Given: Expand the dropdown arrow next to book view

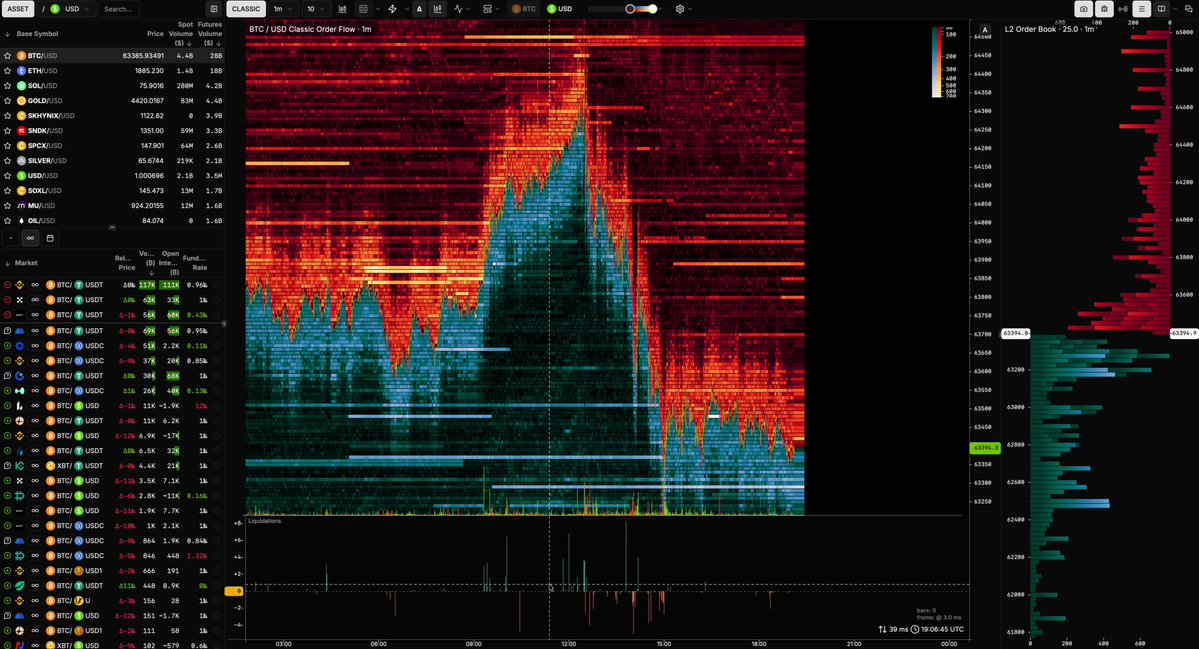Looking at the screenshot, I should tap(1175, 9).
